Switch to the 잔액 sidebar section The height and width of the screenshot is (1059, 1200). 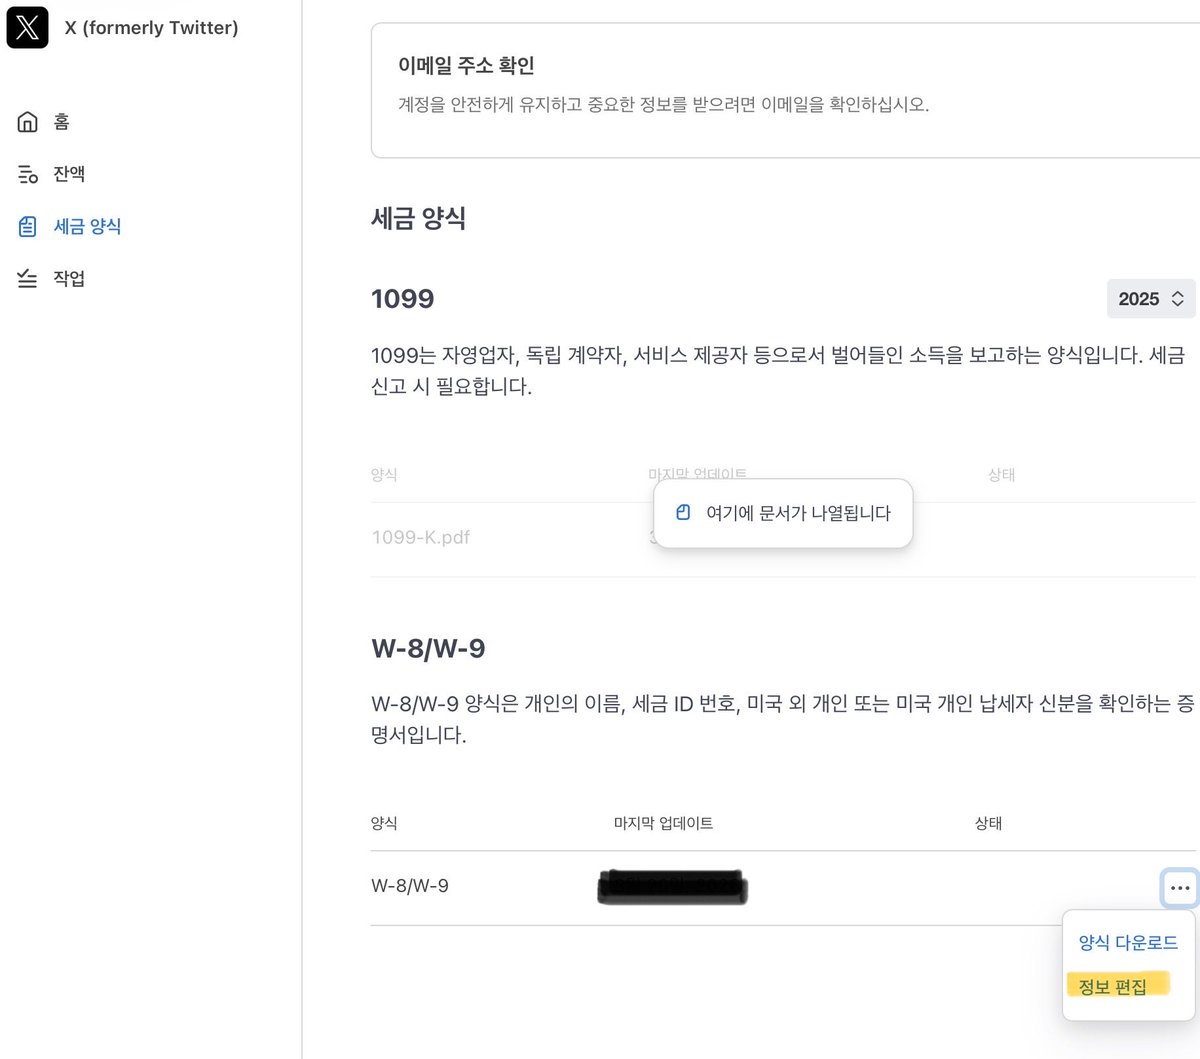(68, 173)
